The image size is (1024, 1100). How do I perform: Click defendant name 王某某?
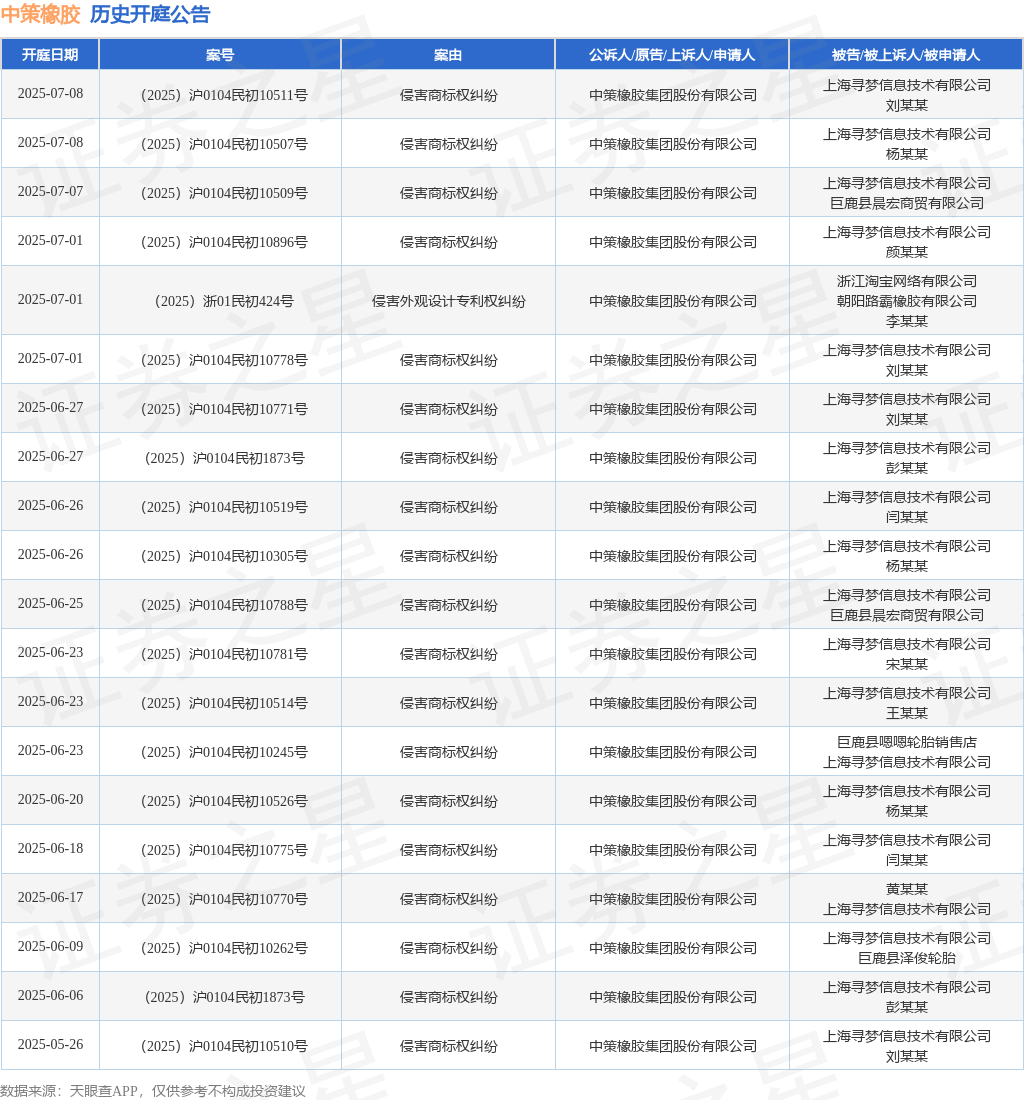tap(907, 713)
